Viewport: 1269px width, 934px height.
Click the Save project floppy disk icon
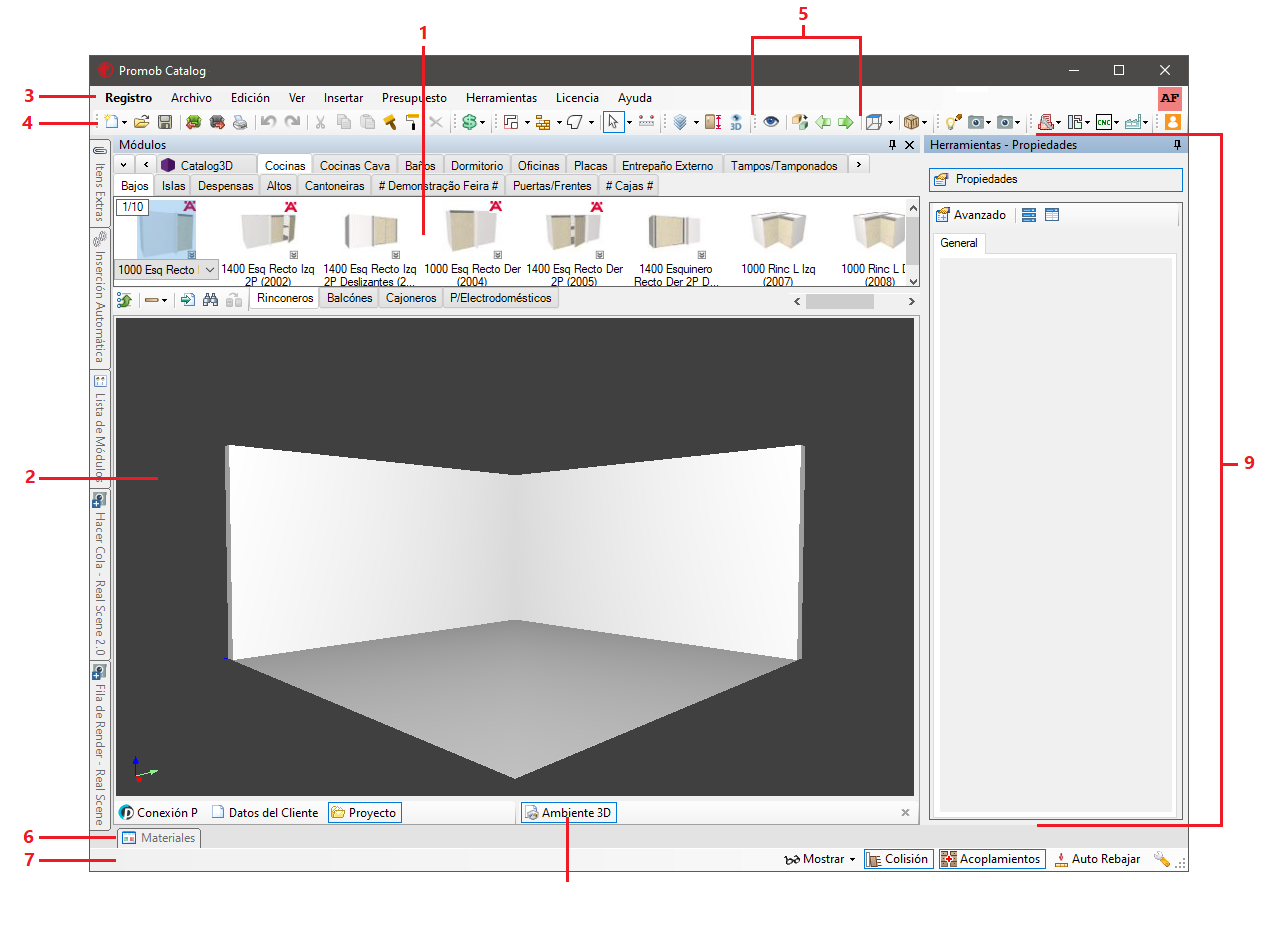[x=165, y=122]
